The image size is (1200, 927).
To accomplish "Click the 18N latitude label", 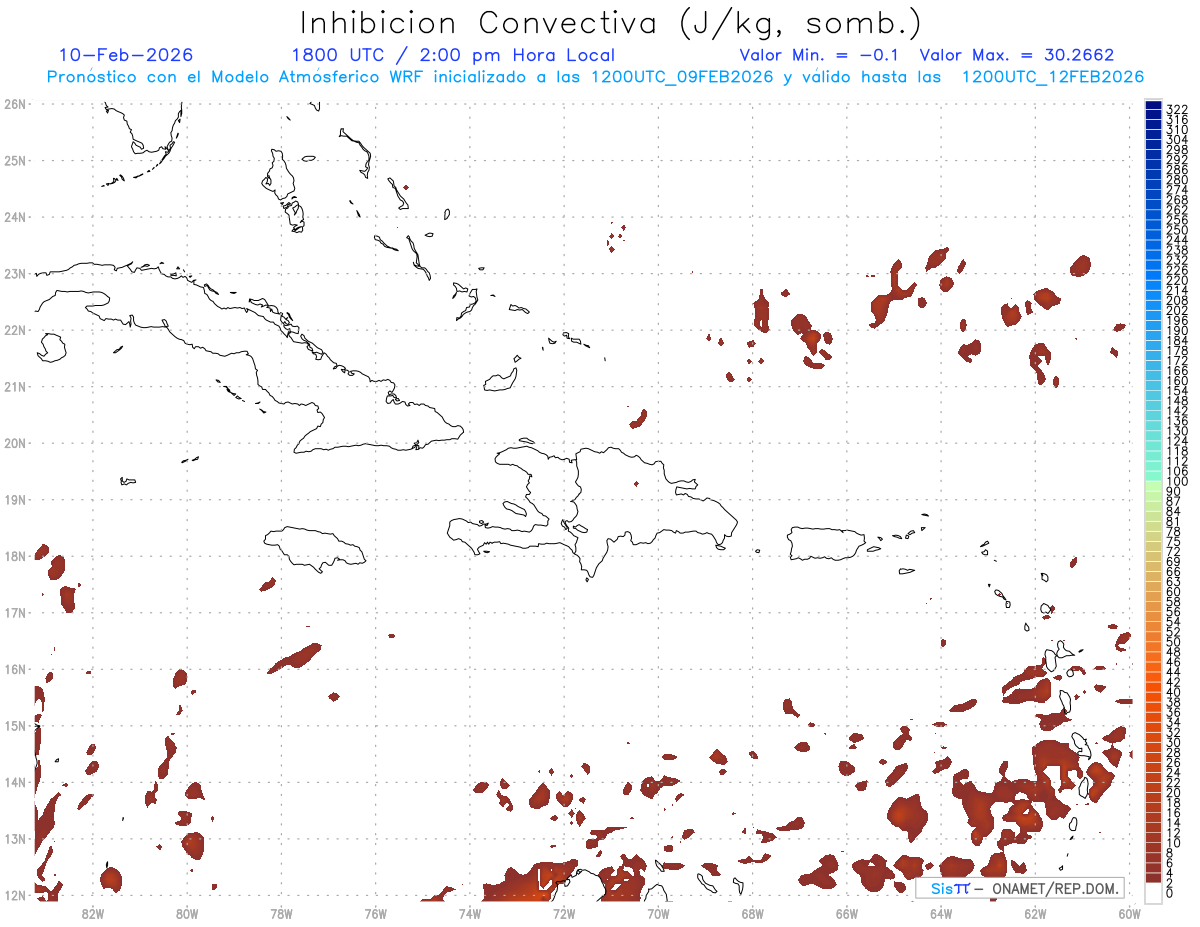I will tap(14, 556).
